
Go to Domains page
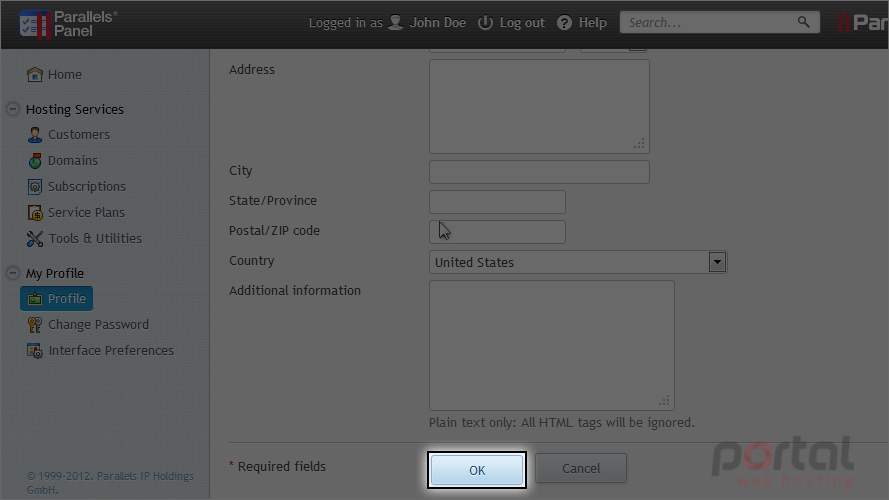point(73,160)
